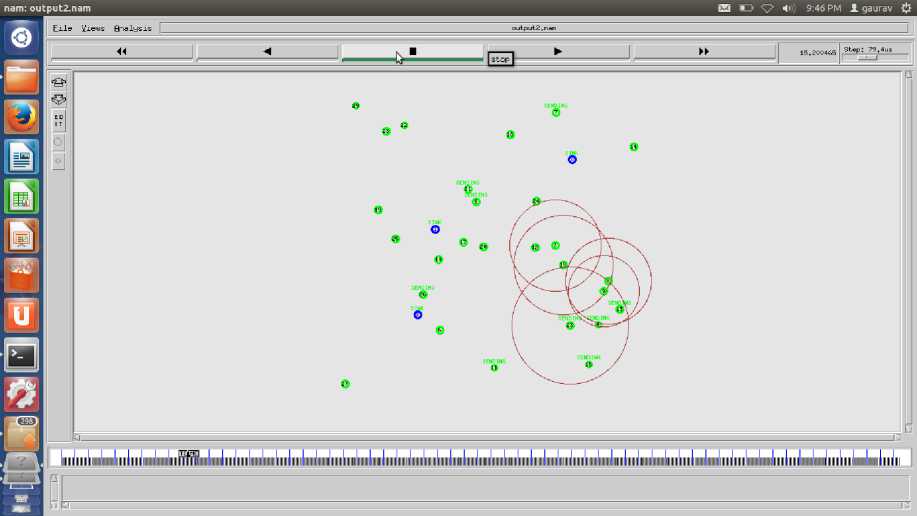This screenshot has height=516, width=917.
Task: Click the mail indicator in top panel
Action: coord(724,8)
